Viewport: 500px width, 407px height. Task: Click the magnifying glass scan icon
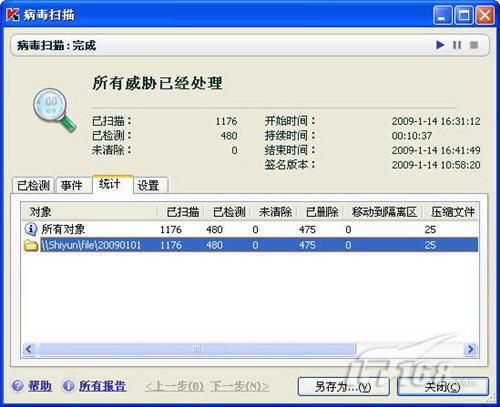pyautogui.click(x=54, y=110)
